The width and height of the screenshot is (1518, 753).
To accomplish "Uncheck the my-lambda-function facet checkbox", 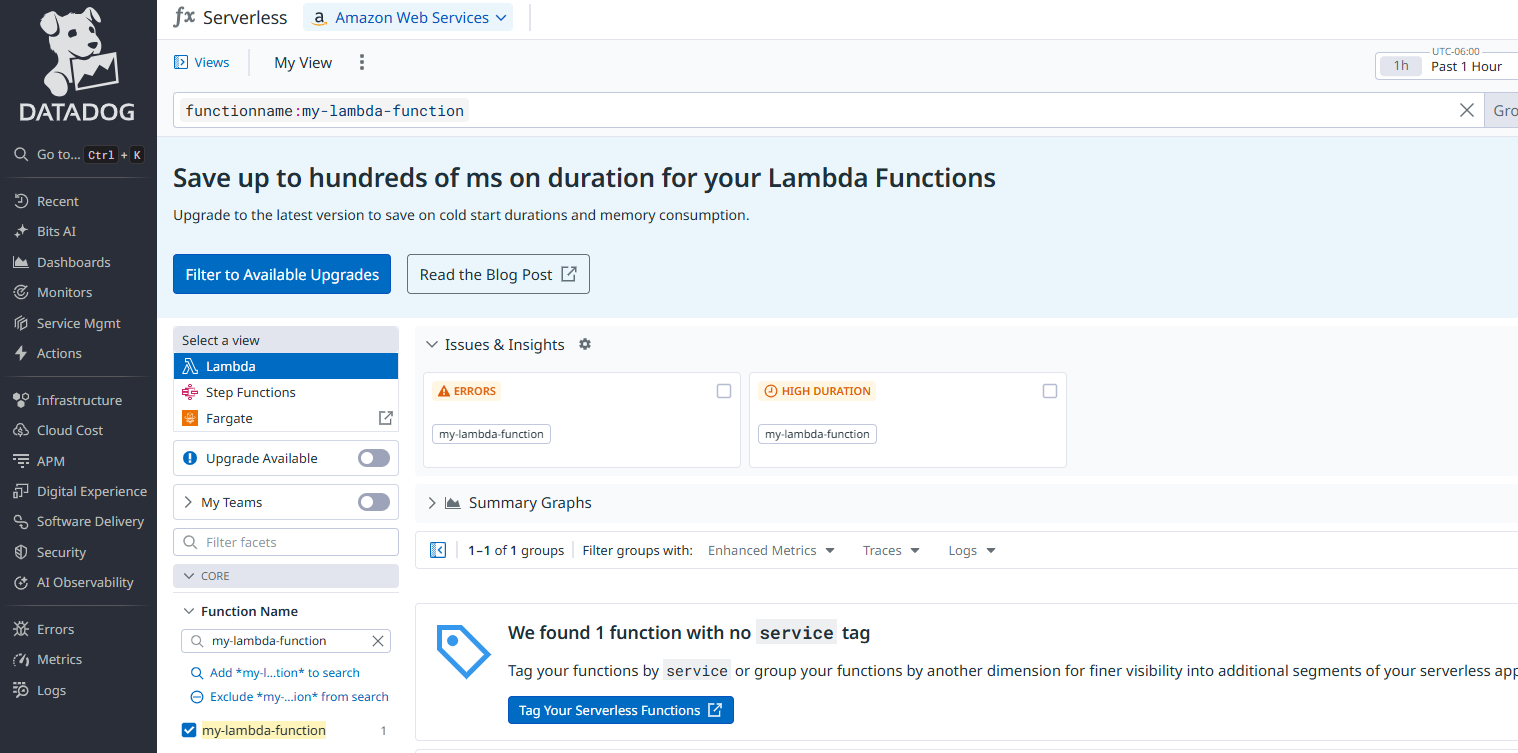I will 189,730.
